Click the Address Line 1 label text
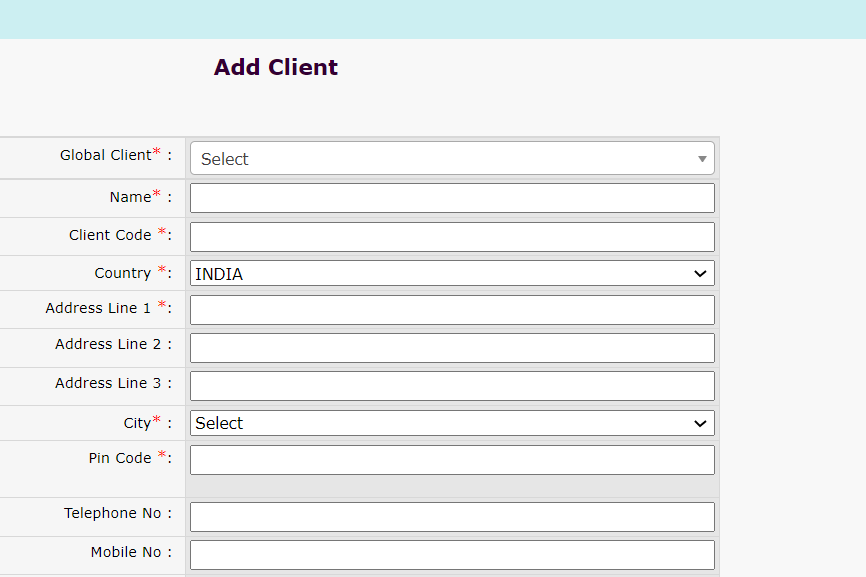The width and height of the screenshot is (866, 577). pyautogui.click(x=98, y=308)
